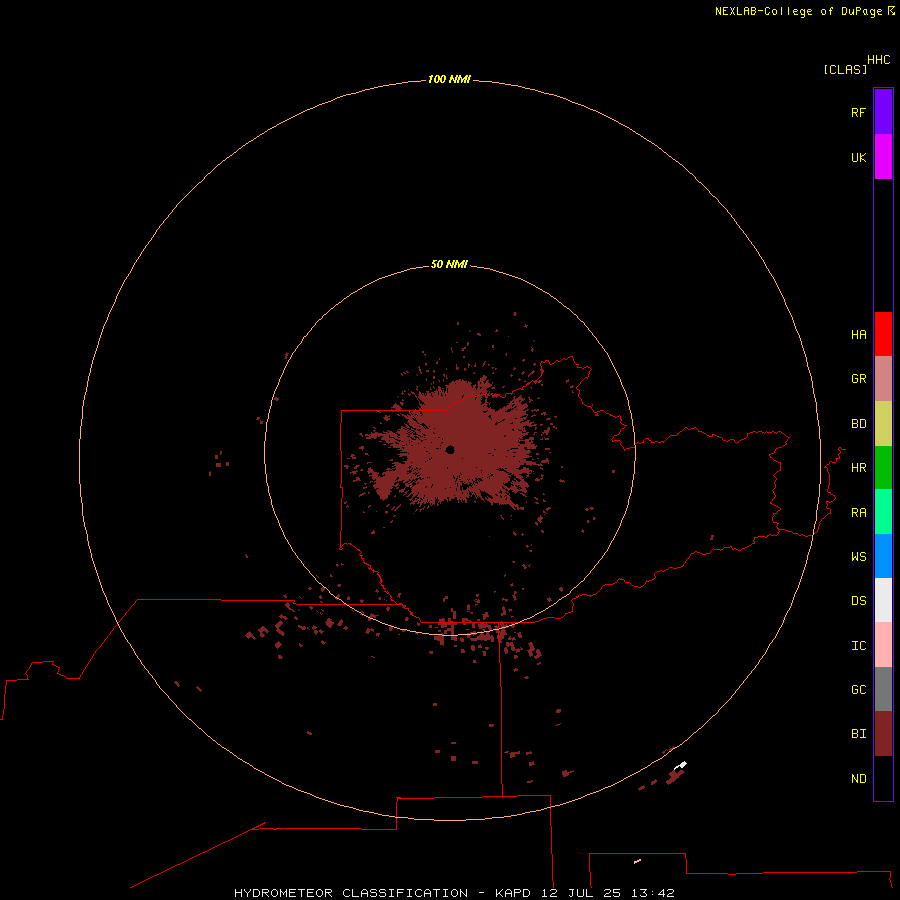Image resolution: width=900 pixels, height=900 pixels.
Task: Click the HR legend label
Action: tap(858, 468)
